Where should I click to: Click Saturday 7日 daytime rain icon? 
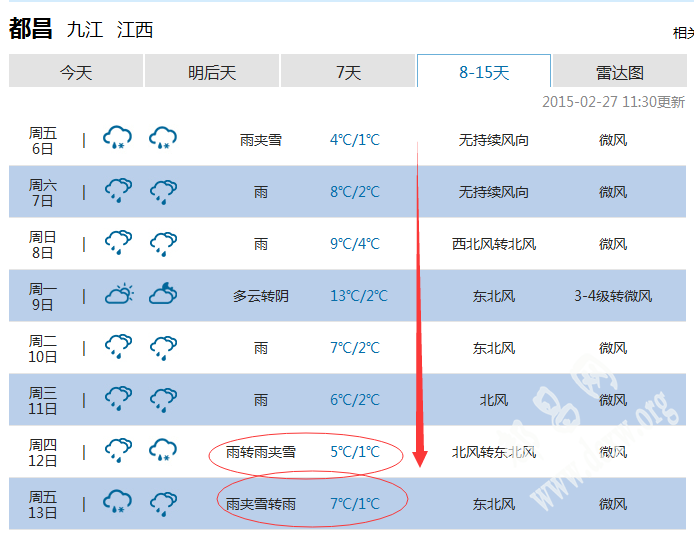click(x=119, y=191)
